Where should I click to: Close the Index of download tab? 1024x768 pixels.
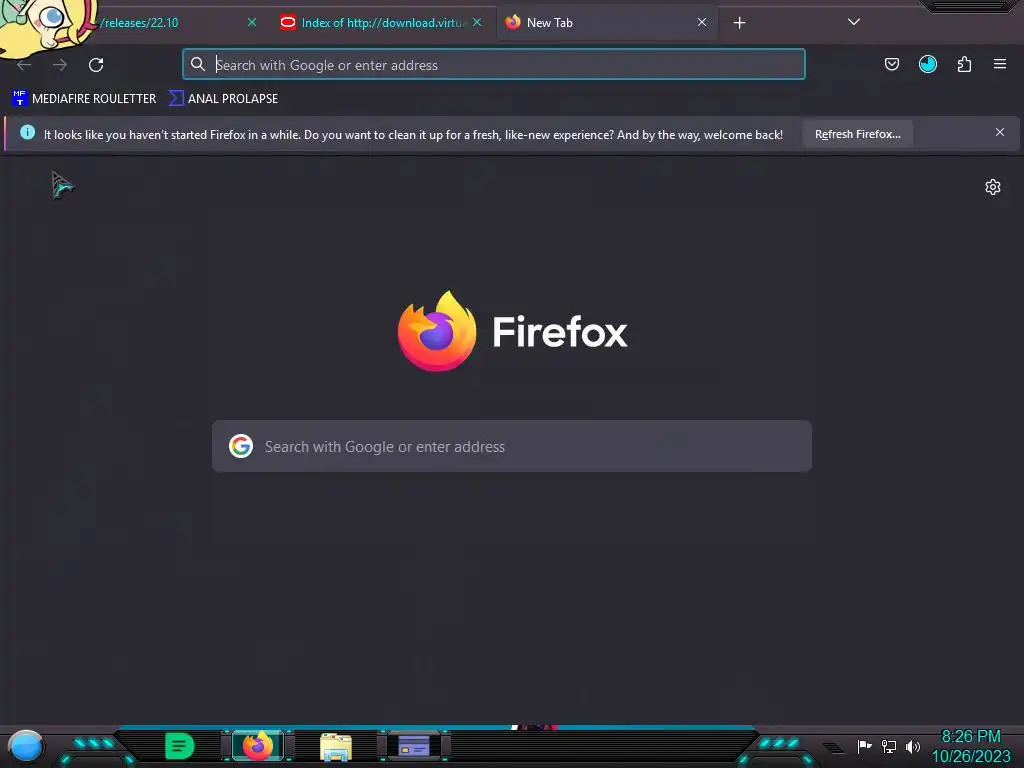[x=477, y=22]
